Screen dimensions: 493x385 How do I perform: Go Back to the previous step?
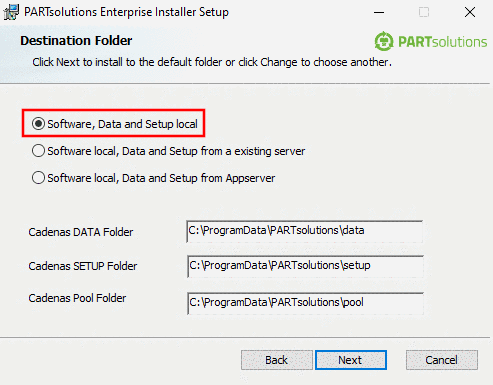277,360
